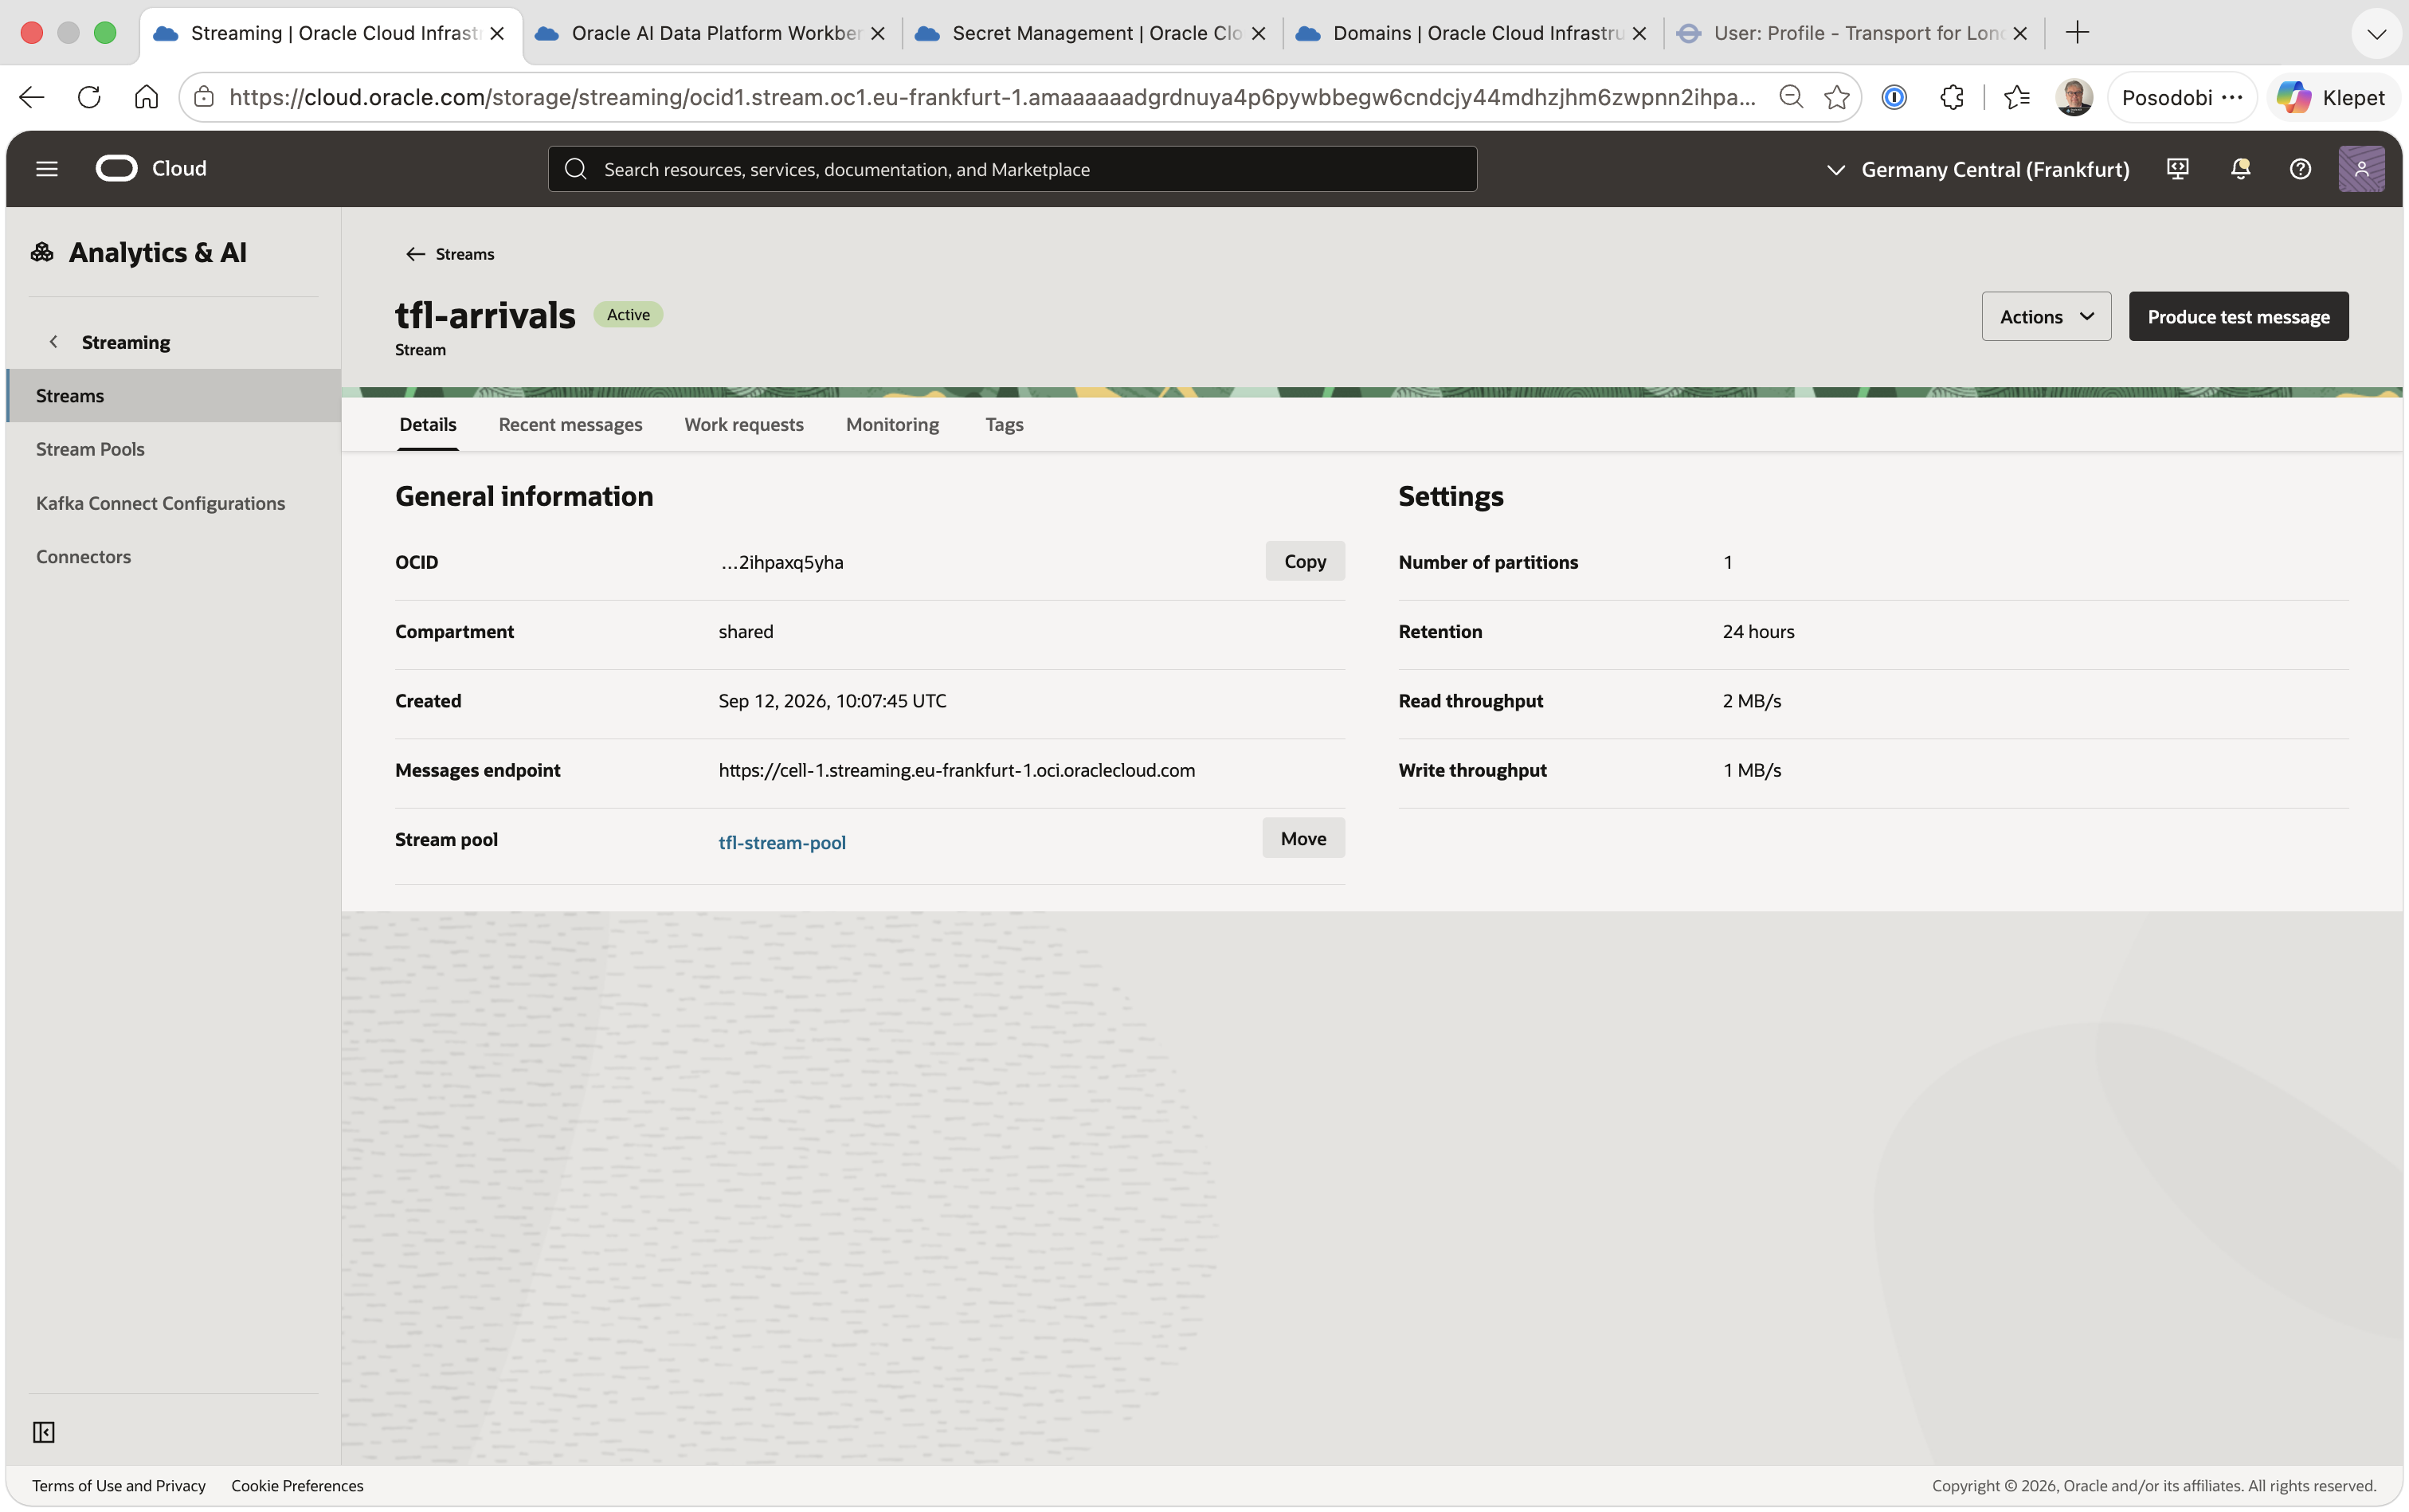Open the favorites list icon
The height and width of the screenshot is (1512, 2409).
2017,97
